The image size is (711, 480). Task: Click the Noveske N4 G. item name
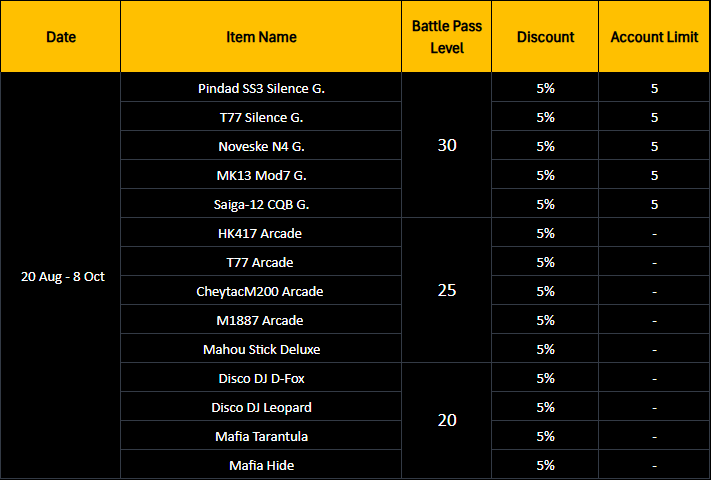click(261, 146)
